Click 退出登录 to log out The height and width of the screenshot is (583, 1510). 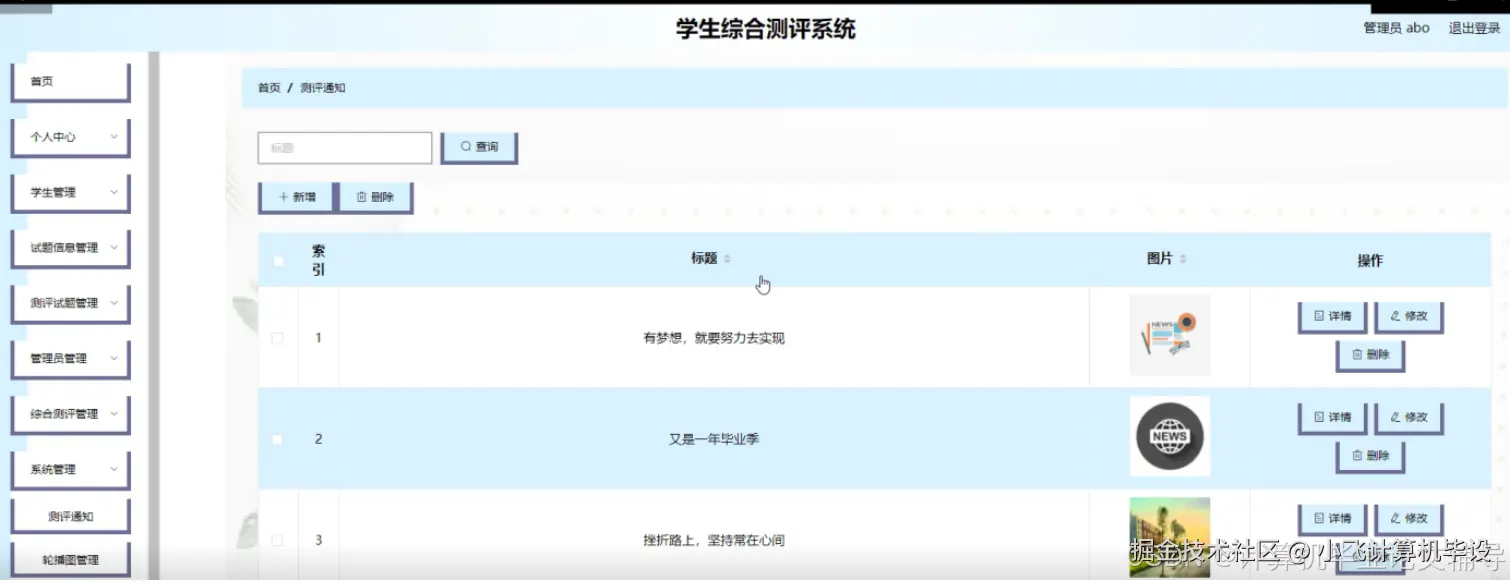point(1476,28)
